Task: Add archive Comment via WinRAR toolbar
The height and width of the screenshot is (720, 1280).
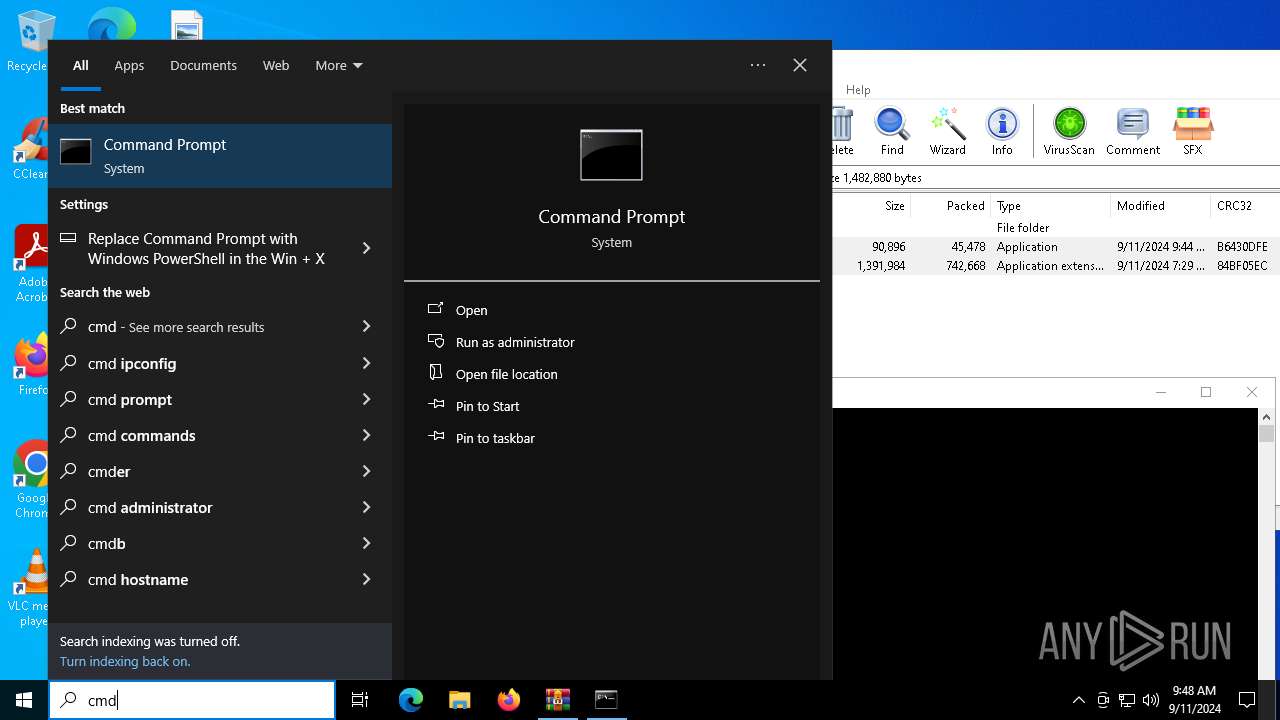Action: click(1133, 132)
